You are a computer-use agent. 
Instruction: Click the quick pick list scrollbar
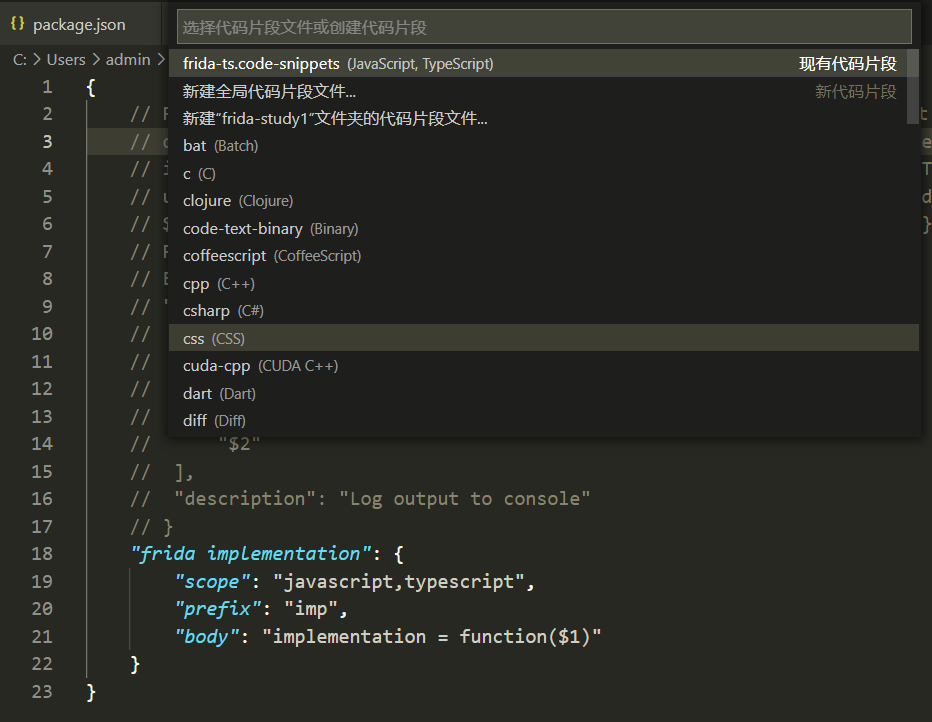click(912, 86)
